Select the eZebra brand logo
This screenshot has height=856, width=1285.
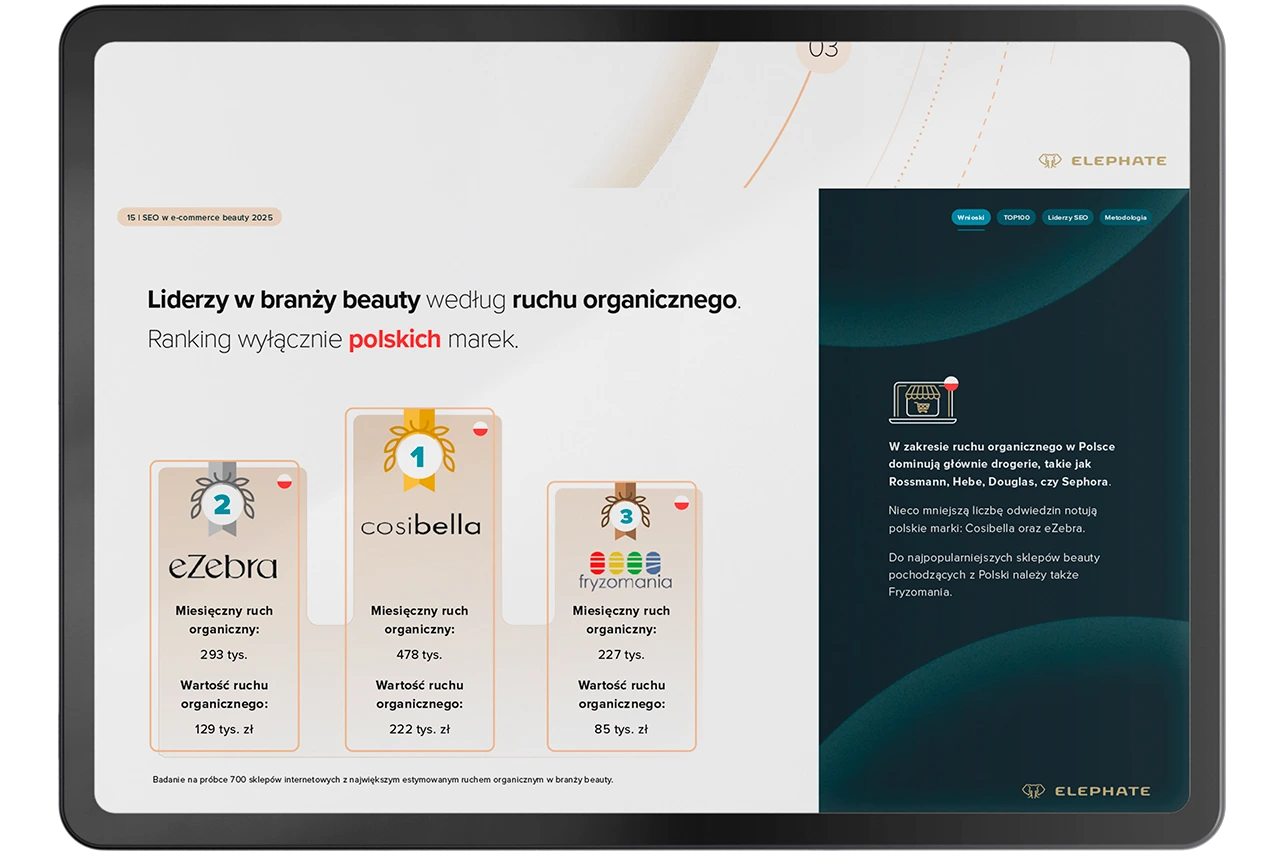click(x=223, y=566)
